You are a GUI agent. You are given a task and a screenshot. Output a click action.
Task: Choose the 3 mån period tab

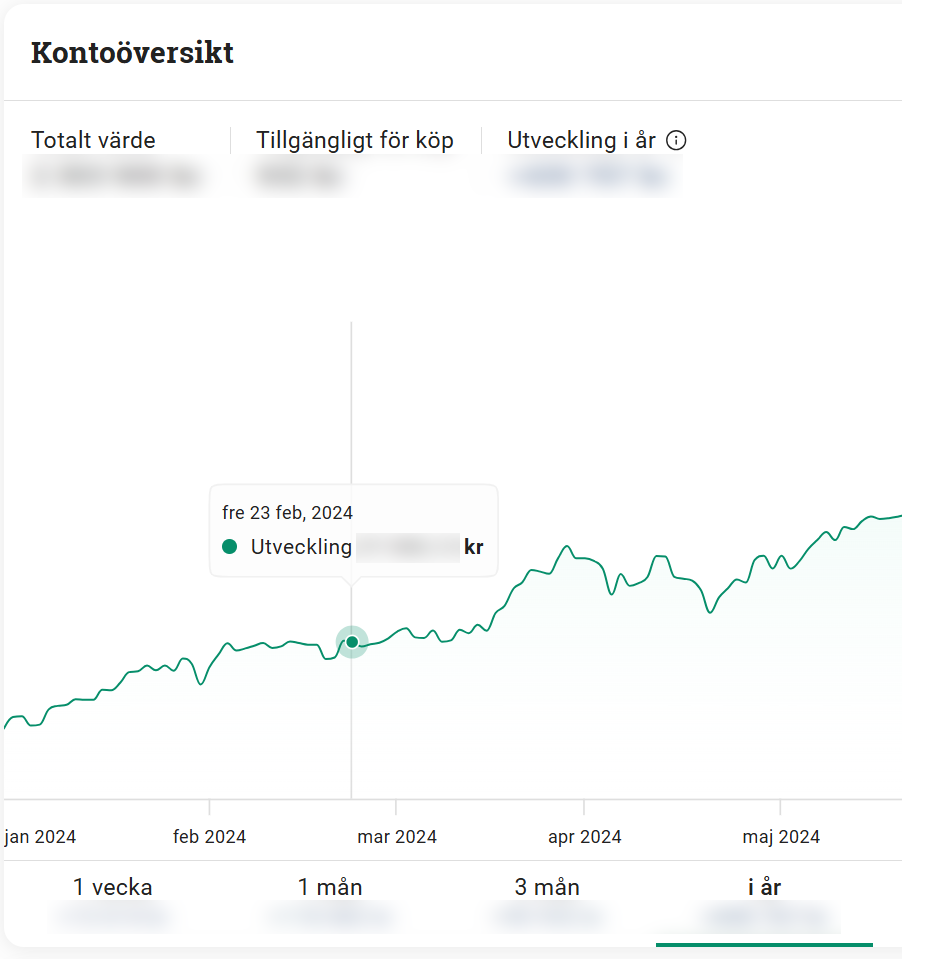pos(547,888)
